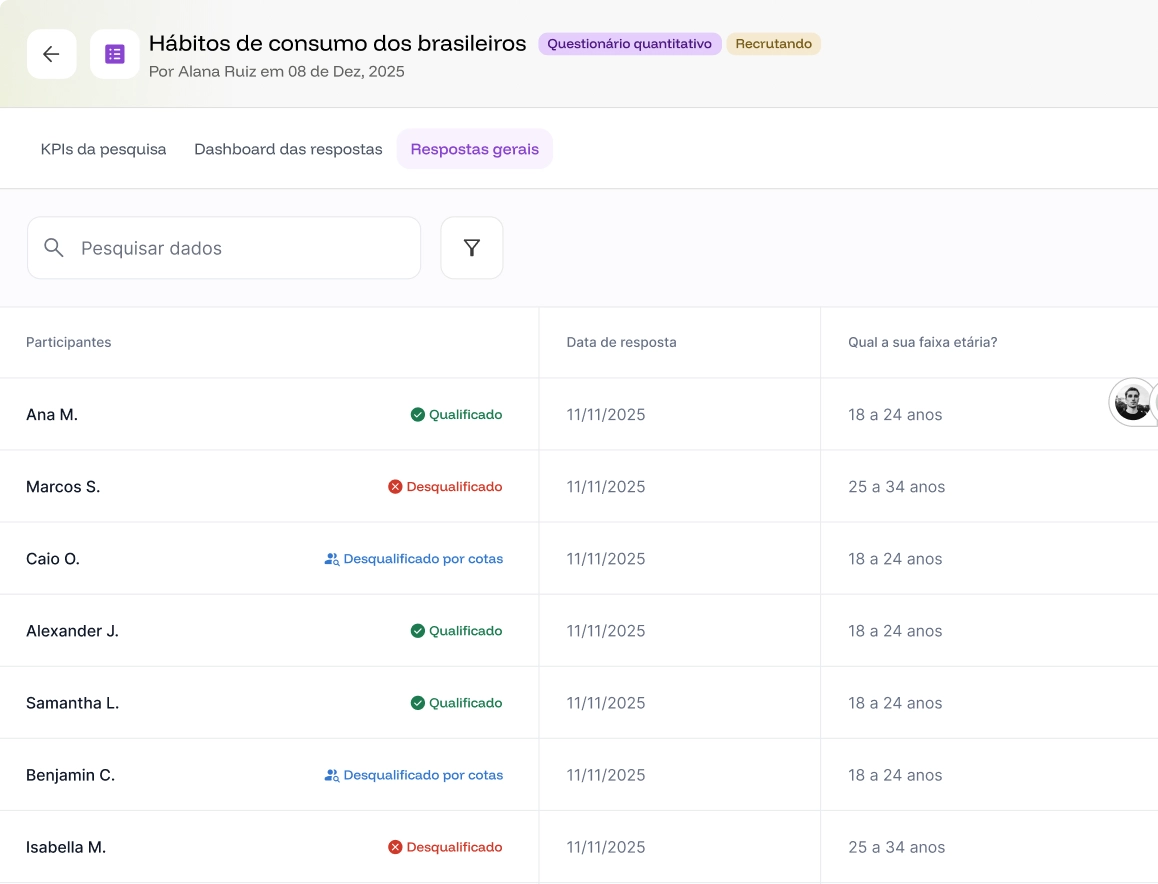The width and height of the screenshot is (1158, 884).
Task: Open participant Samantha L. row
Action: [72, 703]
